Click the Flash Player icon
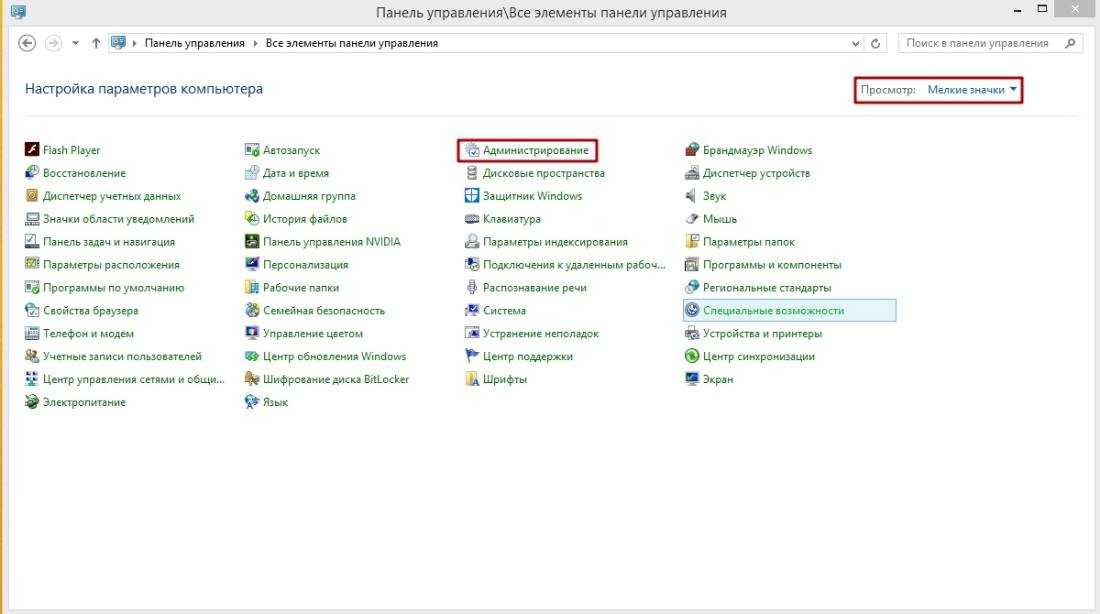 coord(32,150)
